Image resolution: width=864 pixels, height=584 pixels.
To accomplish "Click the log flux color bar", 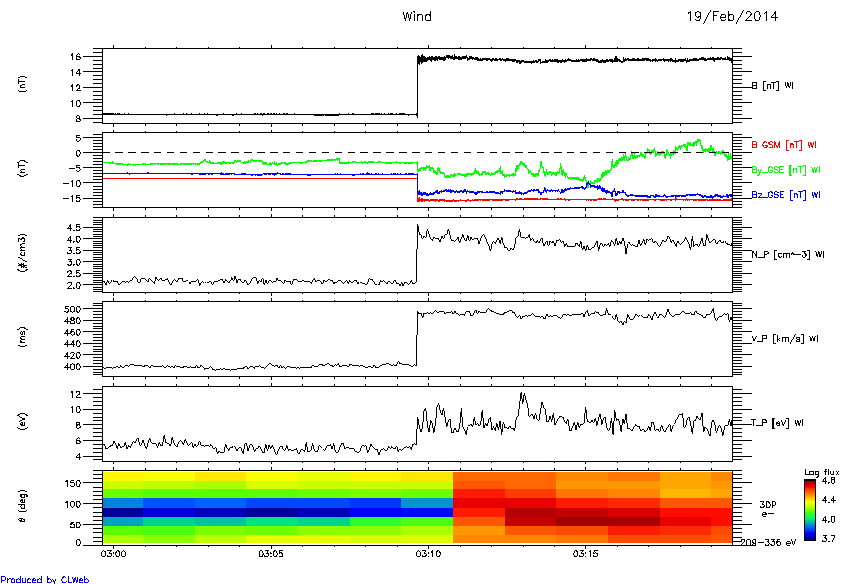I will click(x=809, y=510).
